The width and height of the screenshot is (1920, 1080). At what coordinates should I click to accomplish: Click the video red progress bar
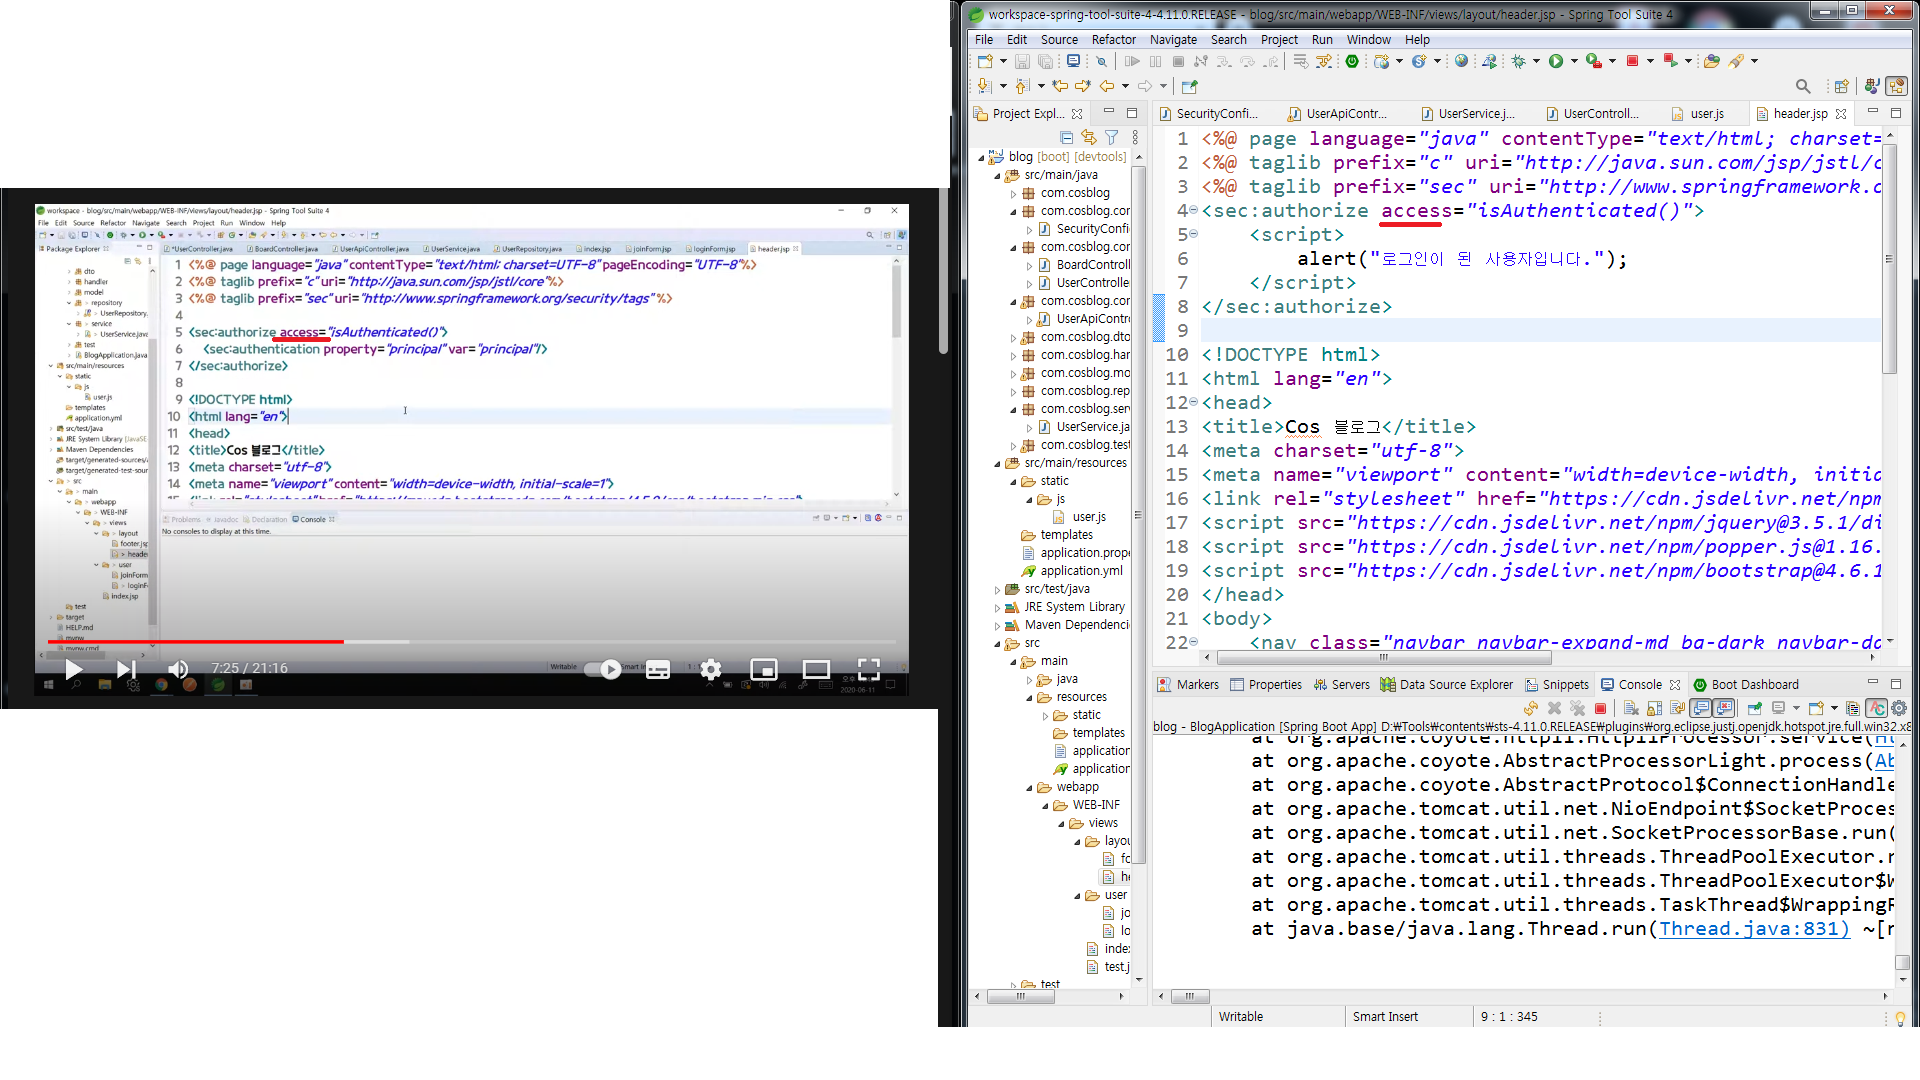tap(196, 641)
